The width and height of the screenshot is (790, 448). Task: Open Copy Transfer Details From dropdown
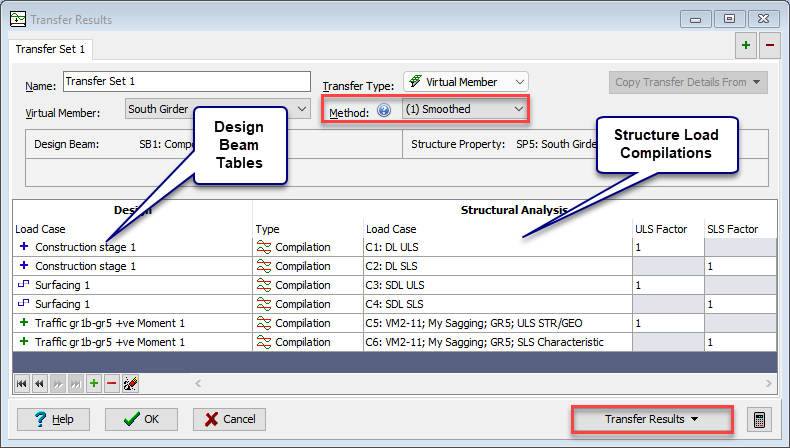[688, 82]
